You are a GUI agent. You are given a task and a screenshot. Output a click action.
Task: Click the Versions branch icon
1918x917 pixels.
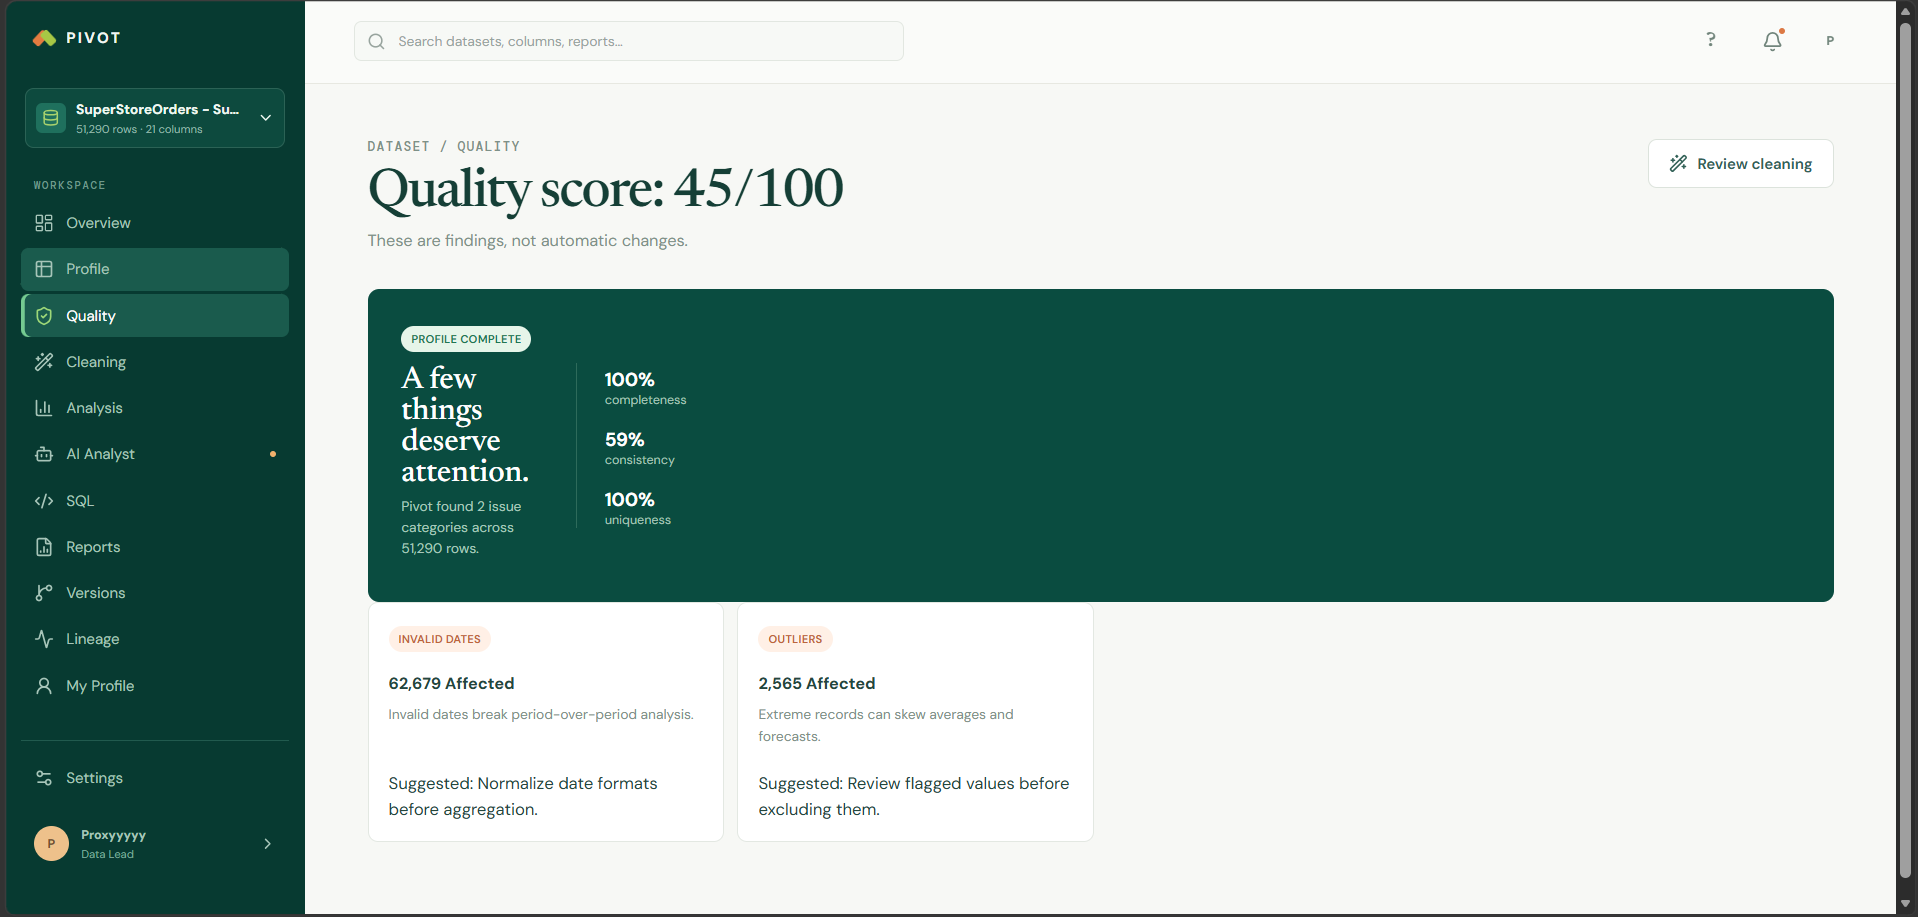[44, 593]
